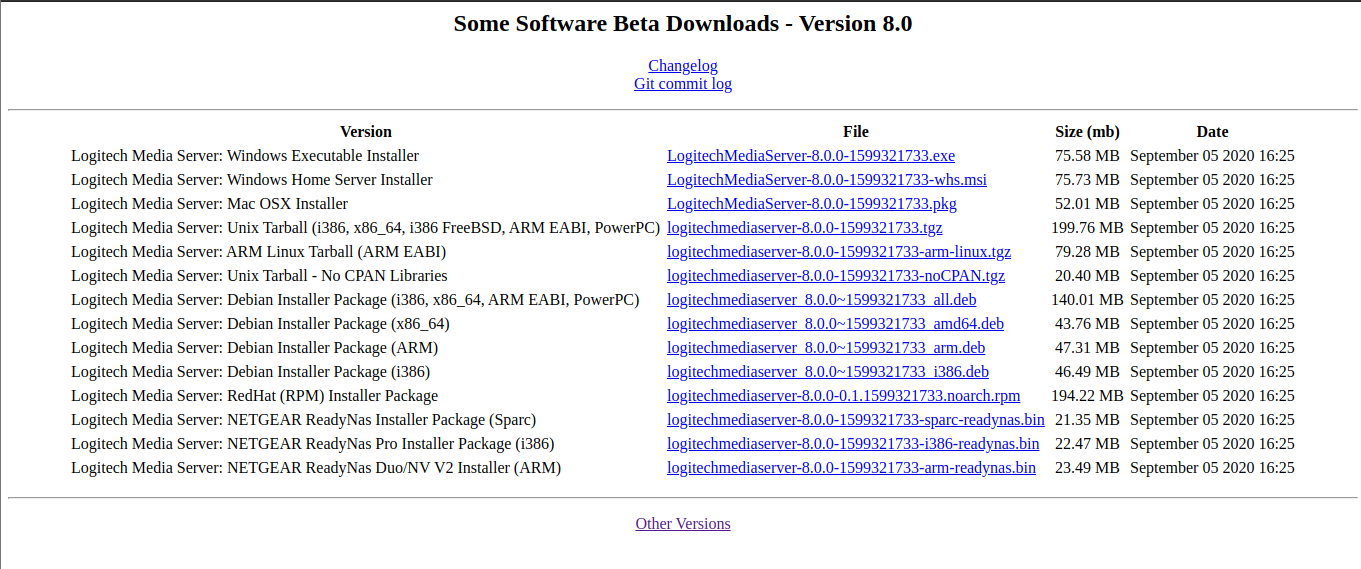The width and height of the screenshot is (1361, 569).
Task: Download the i386-readynas.bin file
Action: point(853,444)
